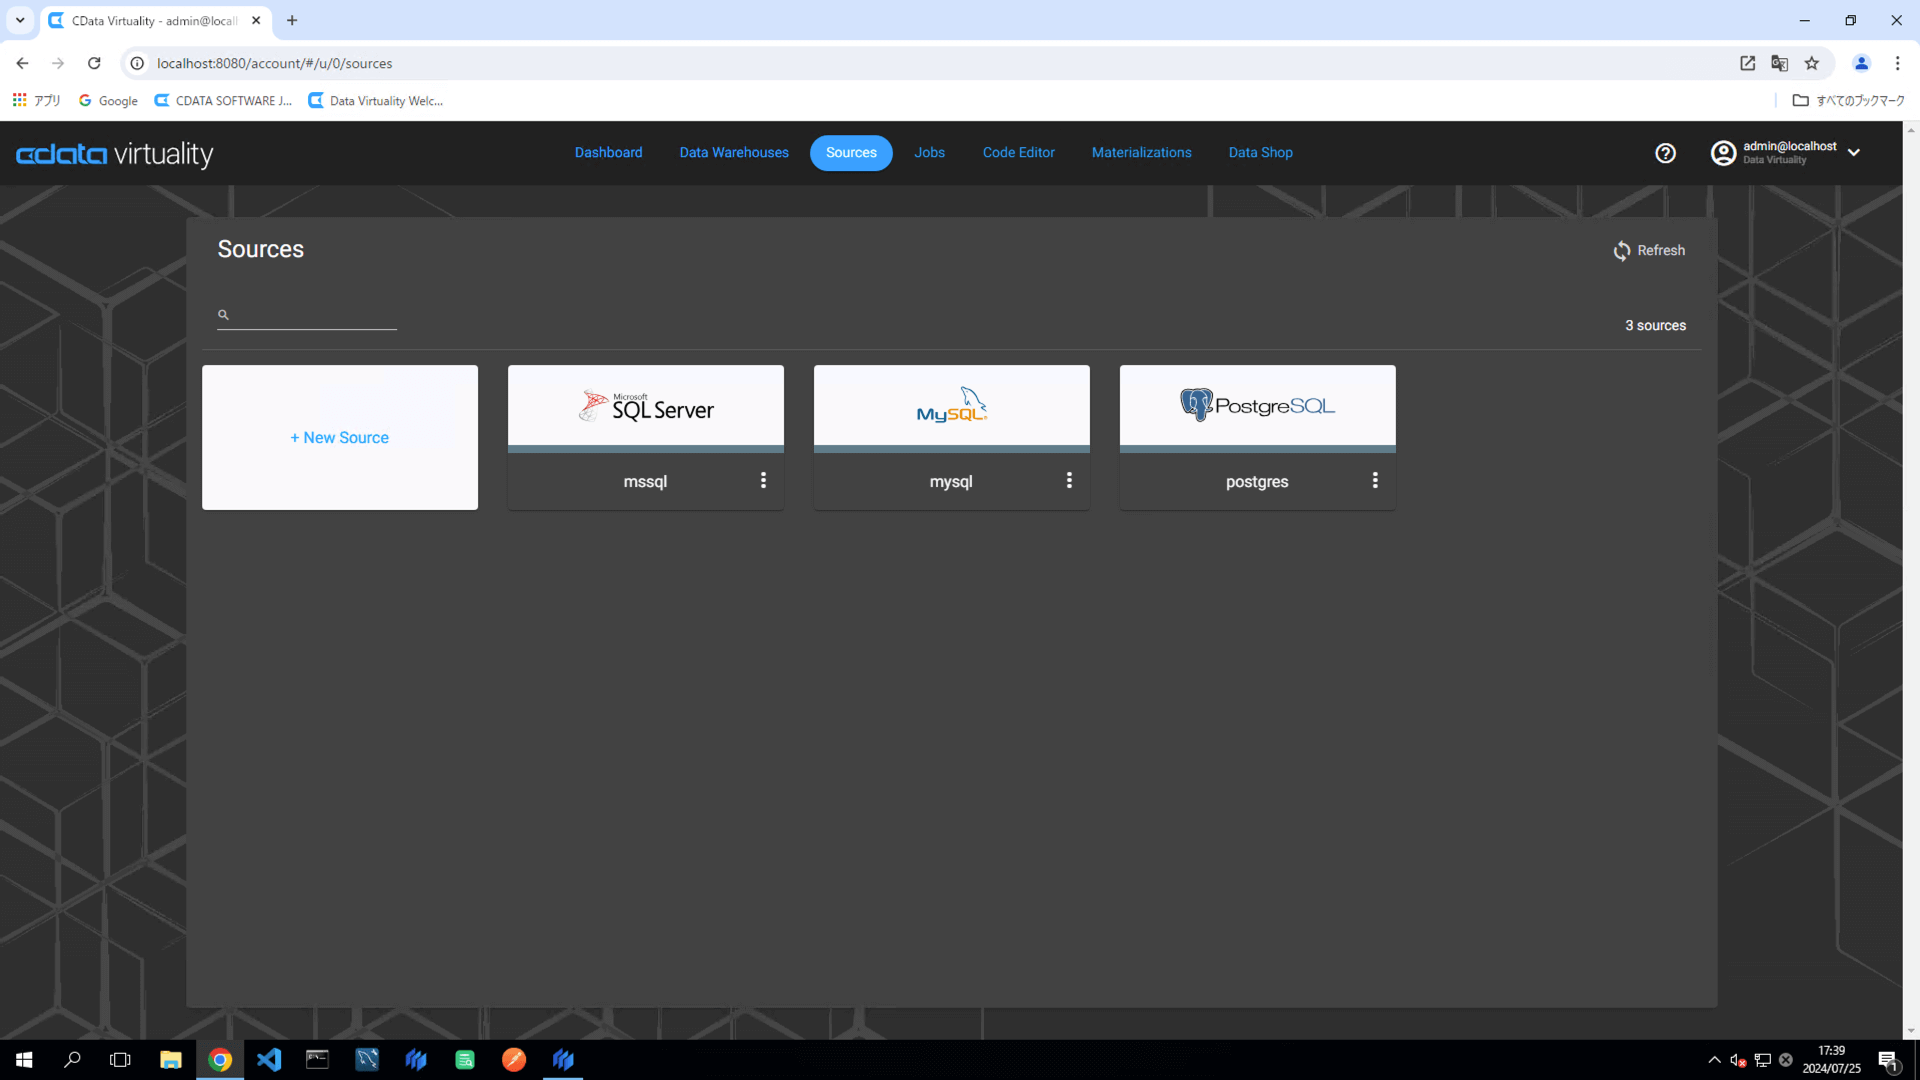Screen dimensions: 1920x1080
Task: Navigate to the Materializations page
Action: coord(1141,152)
